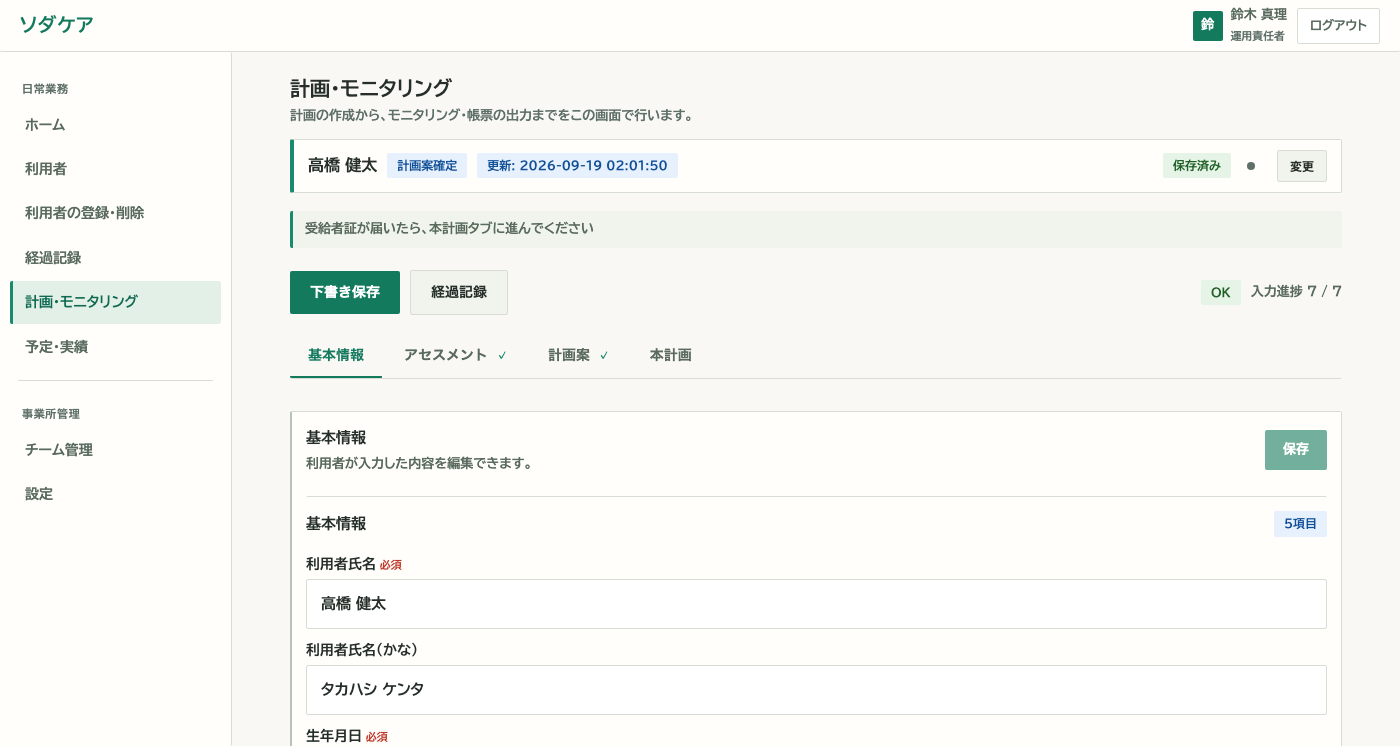Click the ソダケア logo
Image resolution: width=1400 pixels, height=746 pixels.
coord(56,25)
